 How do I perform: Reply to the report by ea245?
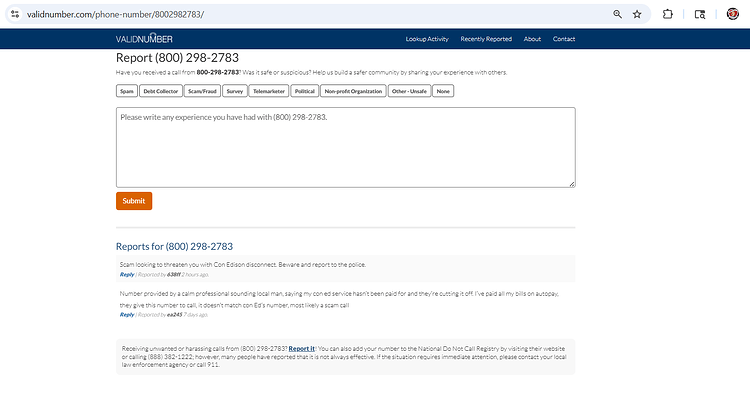click(127, 315)
